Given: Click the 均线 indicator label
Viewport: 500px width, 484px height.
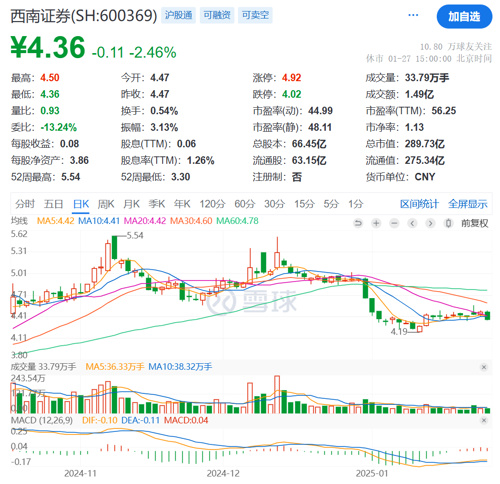Looking at the screenshot, I should click(19, 221).
